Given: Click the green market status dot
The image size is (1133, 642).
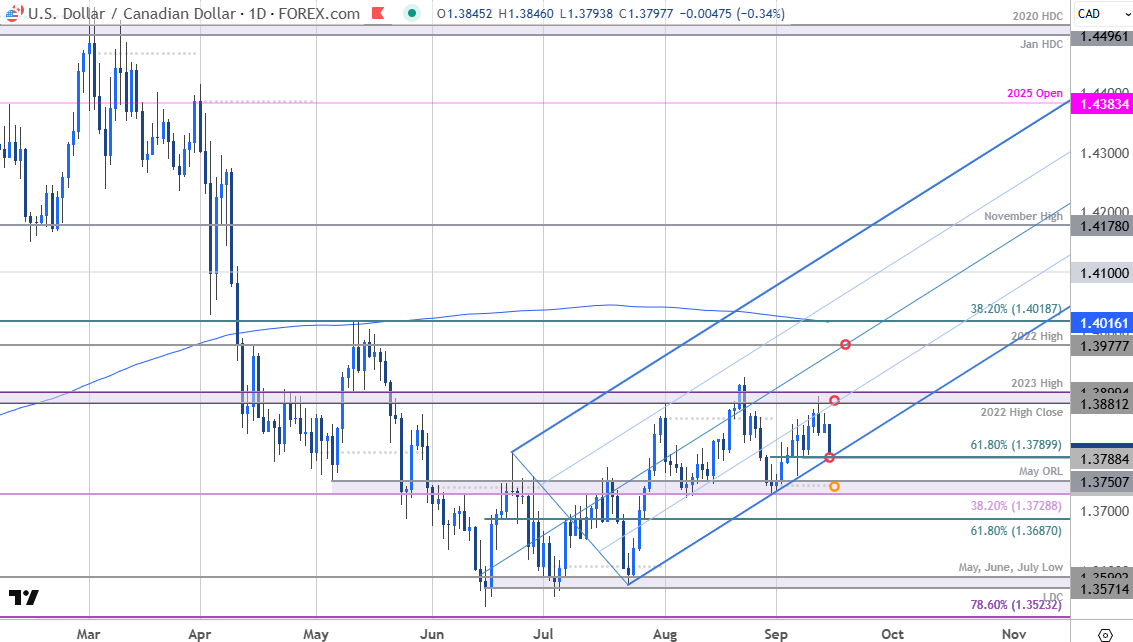Looking at the screenshot, I should click(x=412, y=13).
